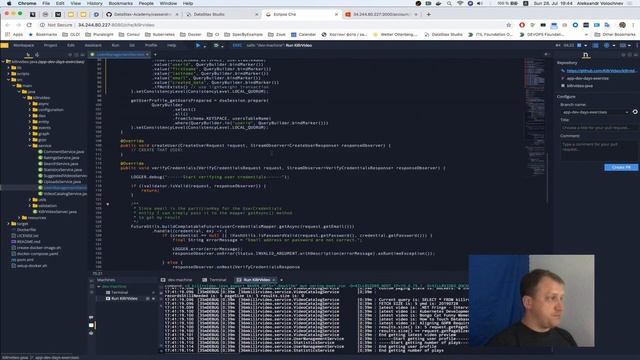Click refresh icon beside branch name

tap(635, 111)
